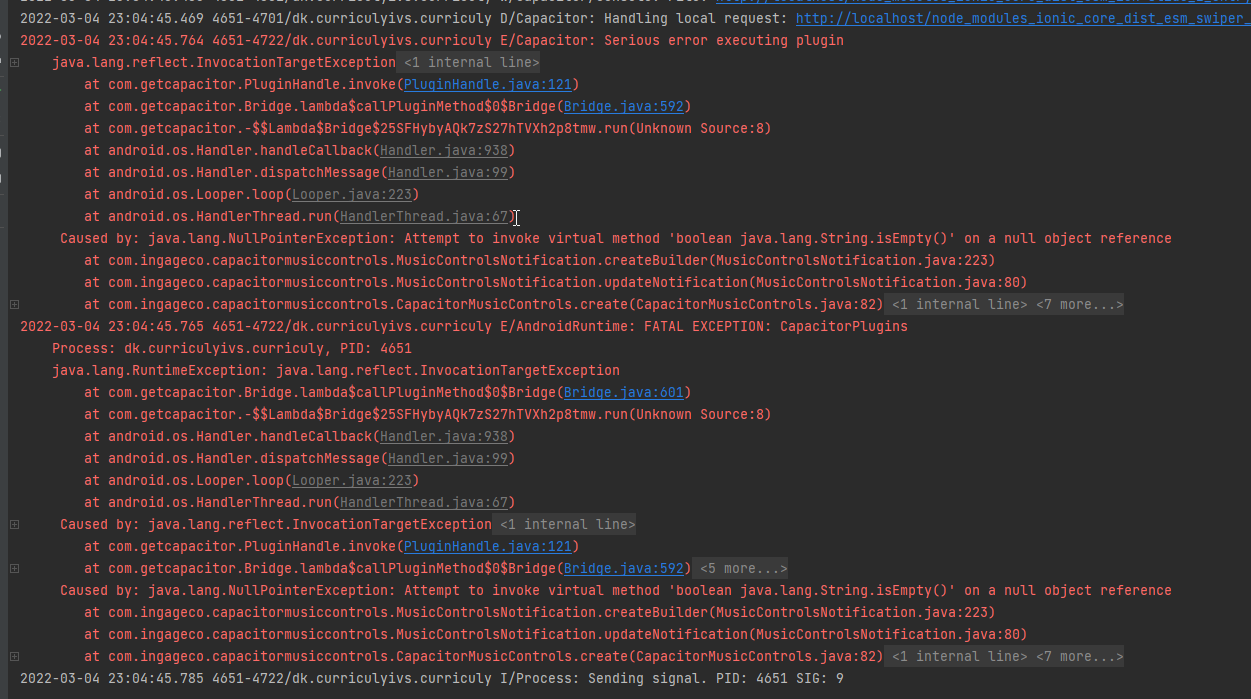Image resolution: width=1251 pixels, height=699 pixels.
Task: Jump to Bridge.java:601 source link
Action: [x=623, y=392]
